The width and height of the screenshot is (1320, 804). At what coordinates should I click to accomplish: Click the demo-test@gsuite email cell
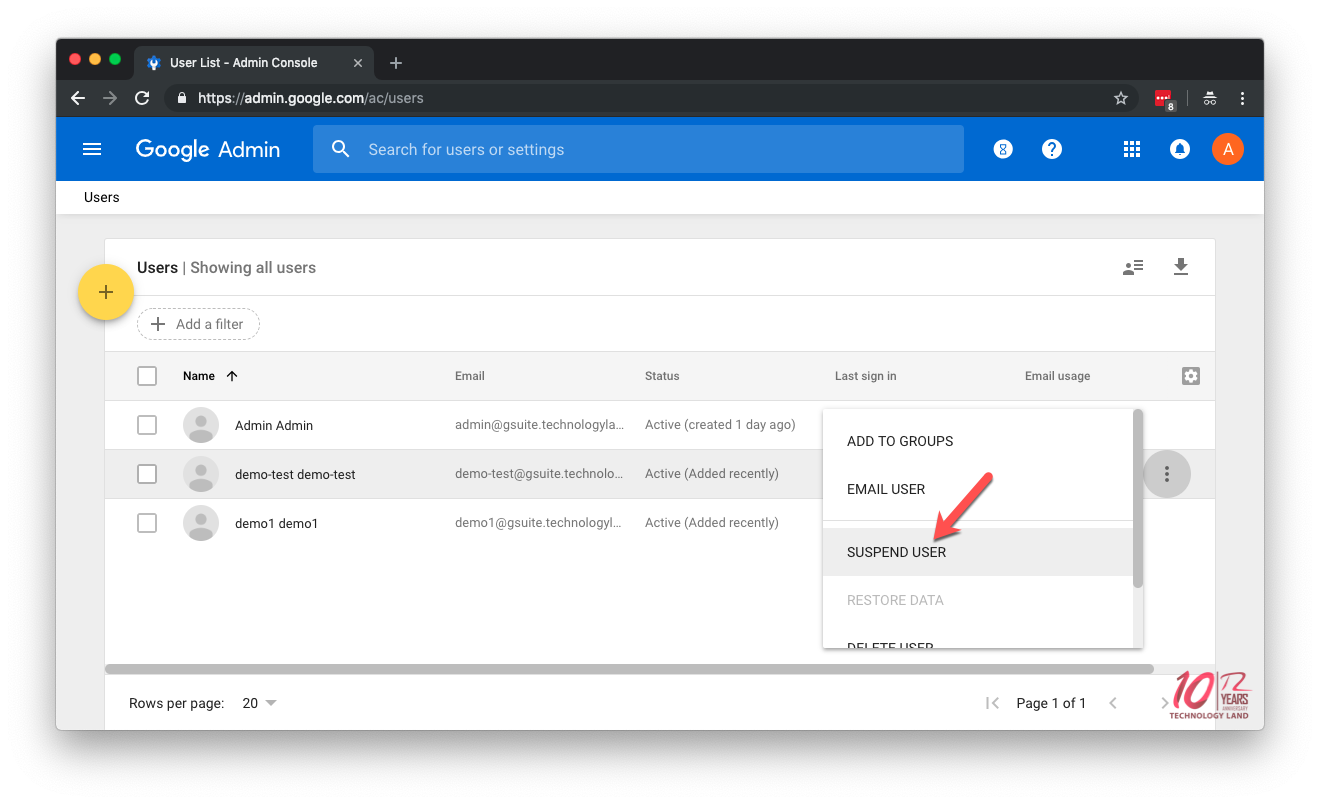click(539, 474)
